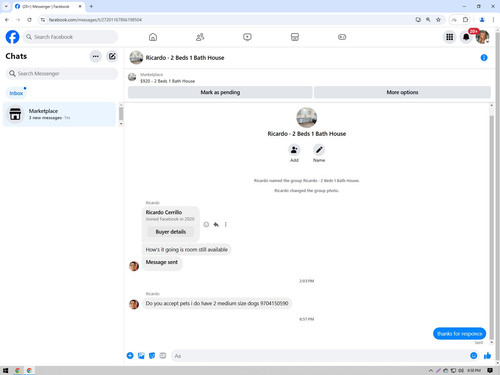Click More options button

402,92
